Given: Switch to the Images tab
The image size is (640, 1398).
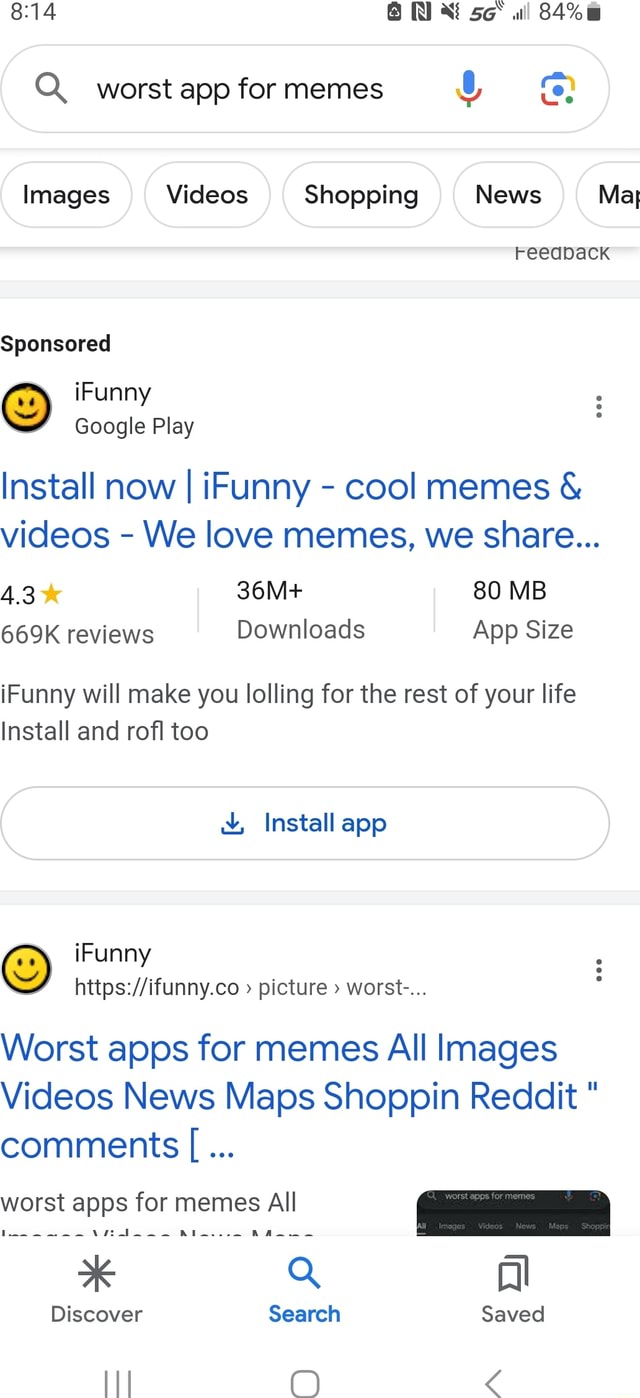Looking at the screenshot, I should click(66, 195).
